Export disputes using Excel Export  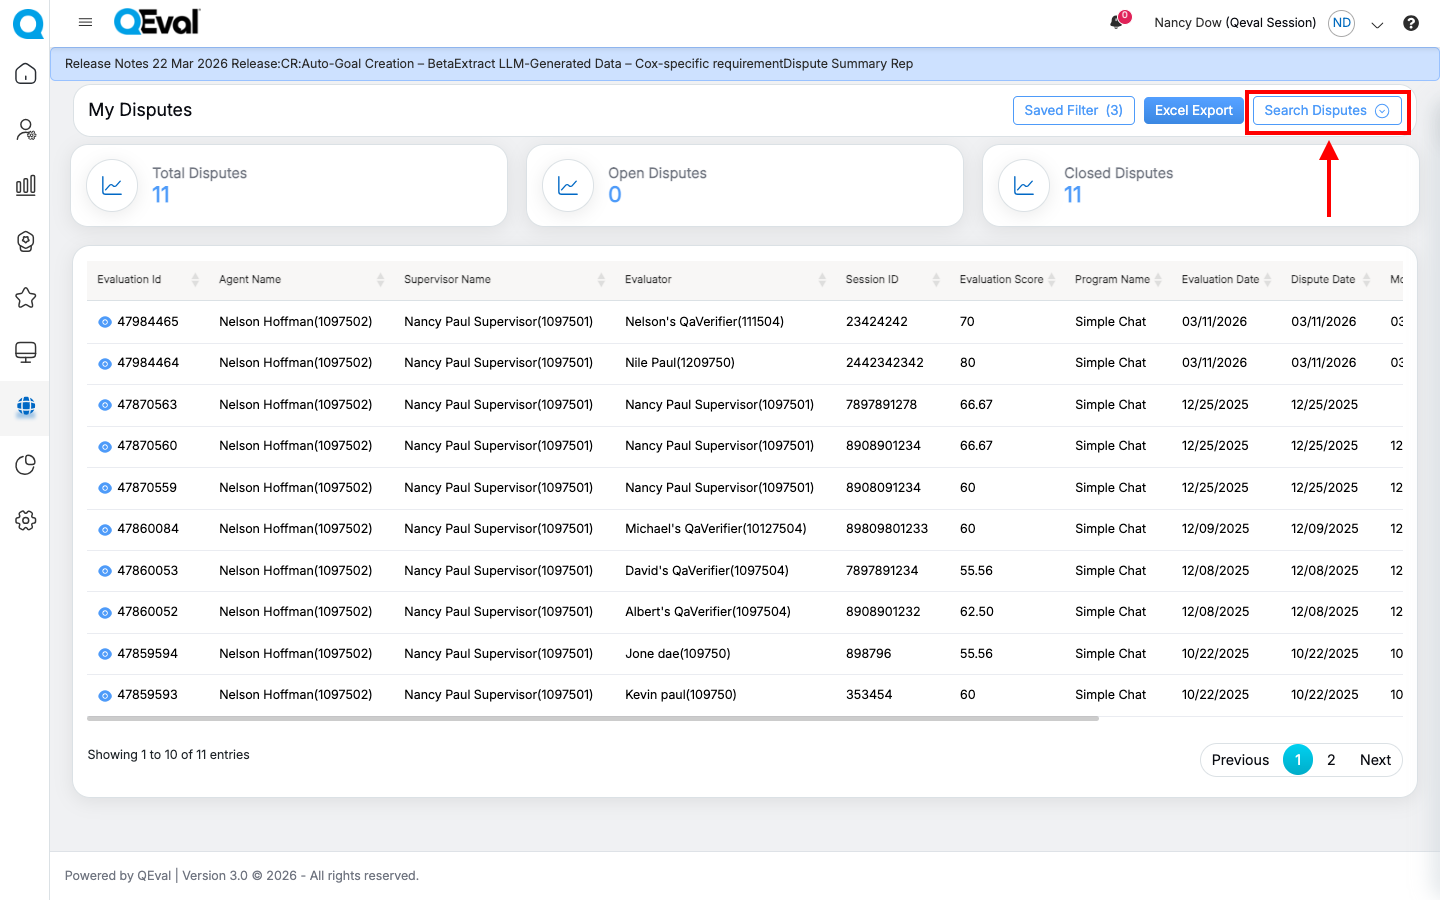[x=1193, y=111]
